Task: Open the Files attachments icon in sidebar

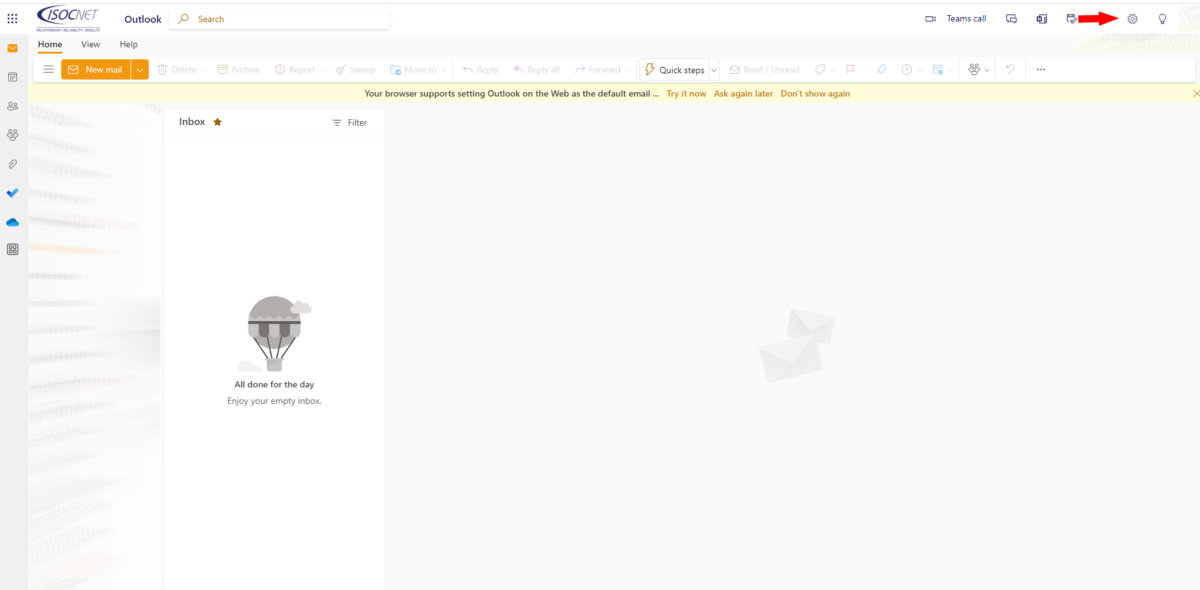Action: pyautogui.click(x=12, y=163)
